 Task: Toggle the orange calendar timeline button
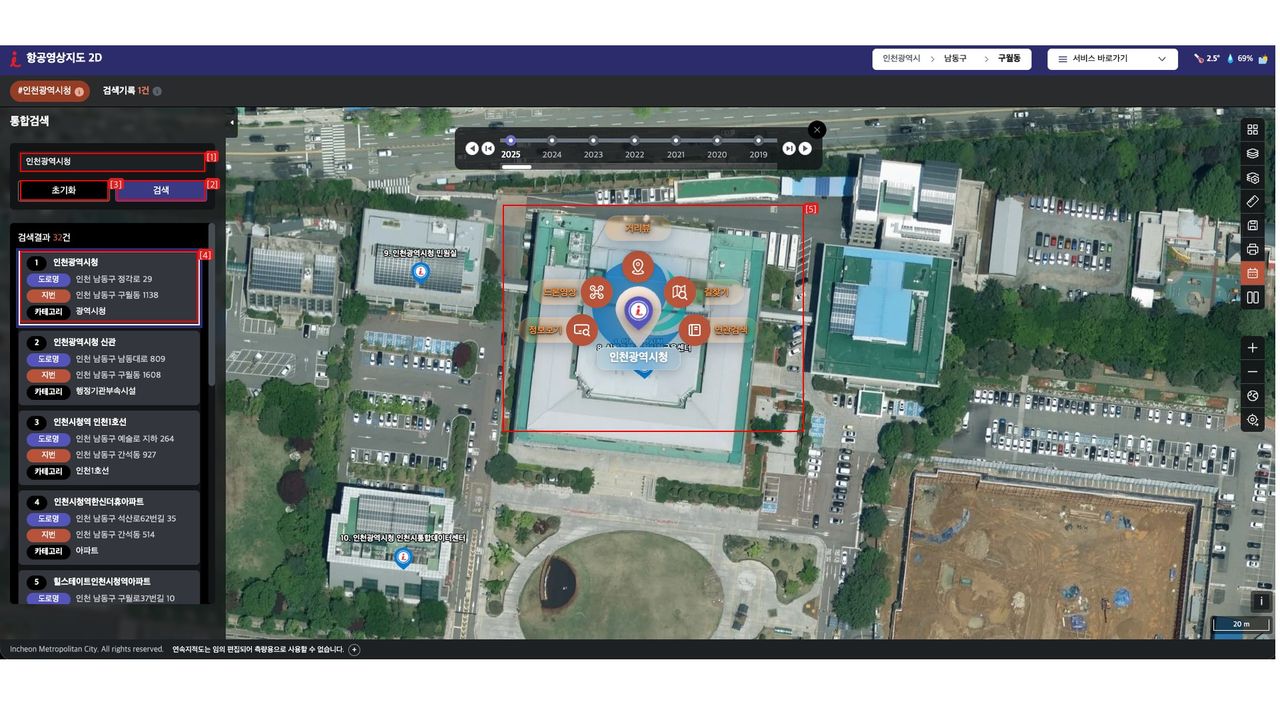[x=1252, y=273]
